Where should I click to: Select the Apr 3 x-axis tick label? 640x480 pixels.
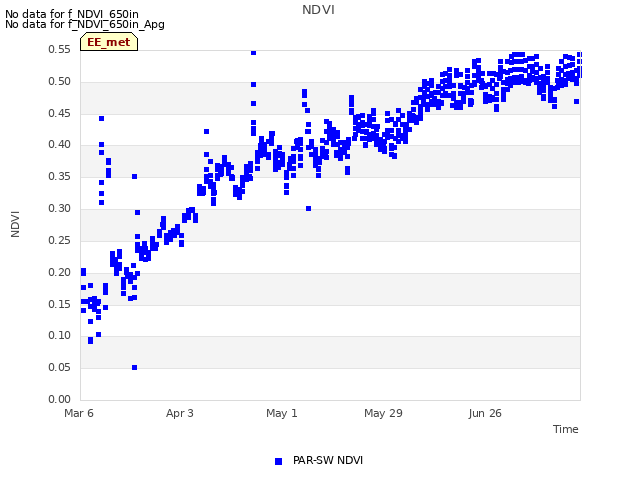(180, 413)
